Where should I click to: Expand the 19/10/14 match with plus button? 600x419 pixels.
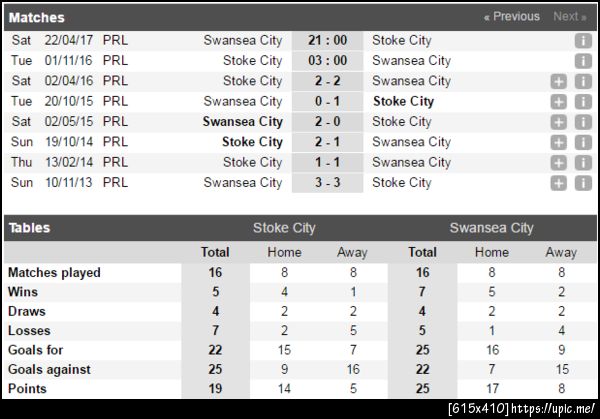[559, 142]
